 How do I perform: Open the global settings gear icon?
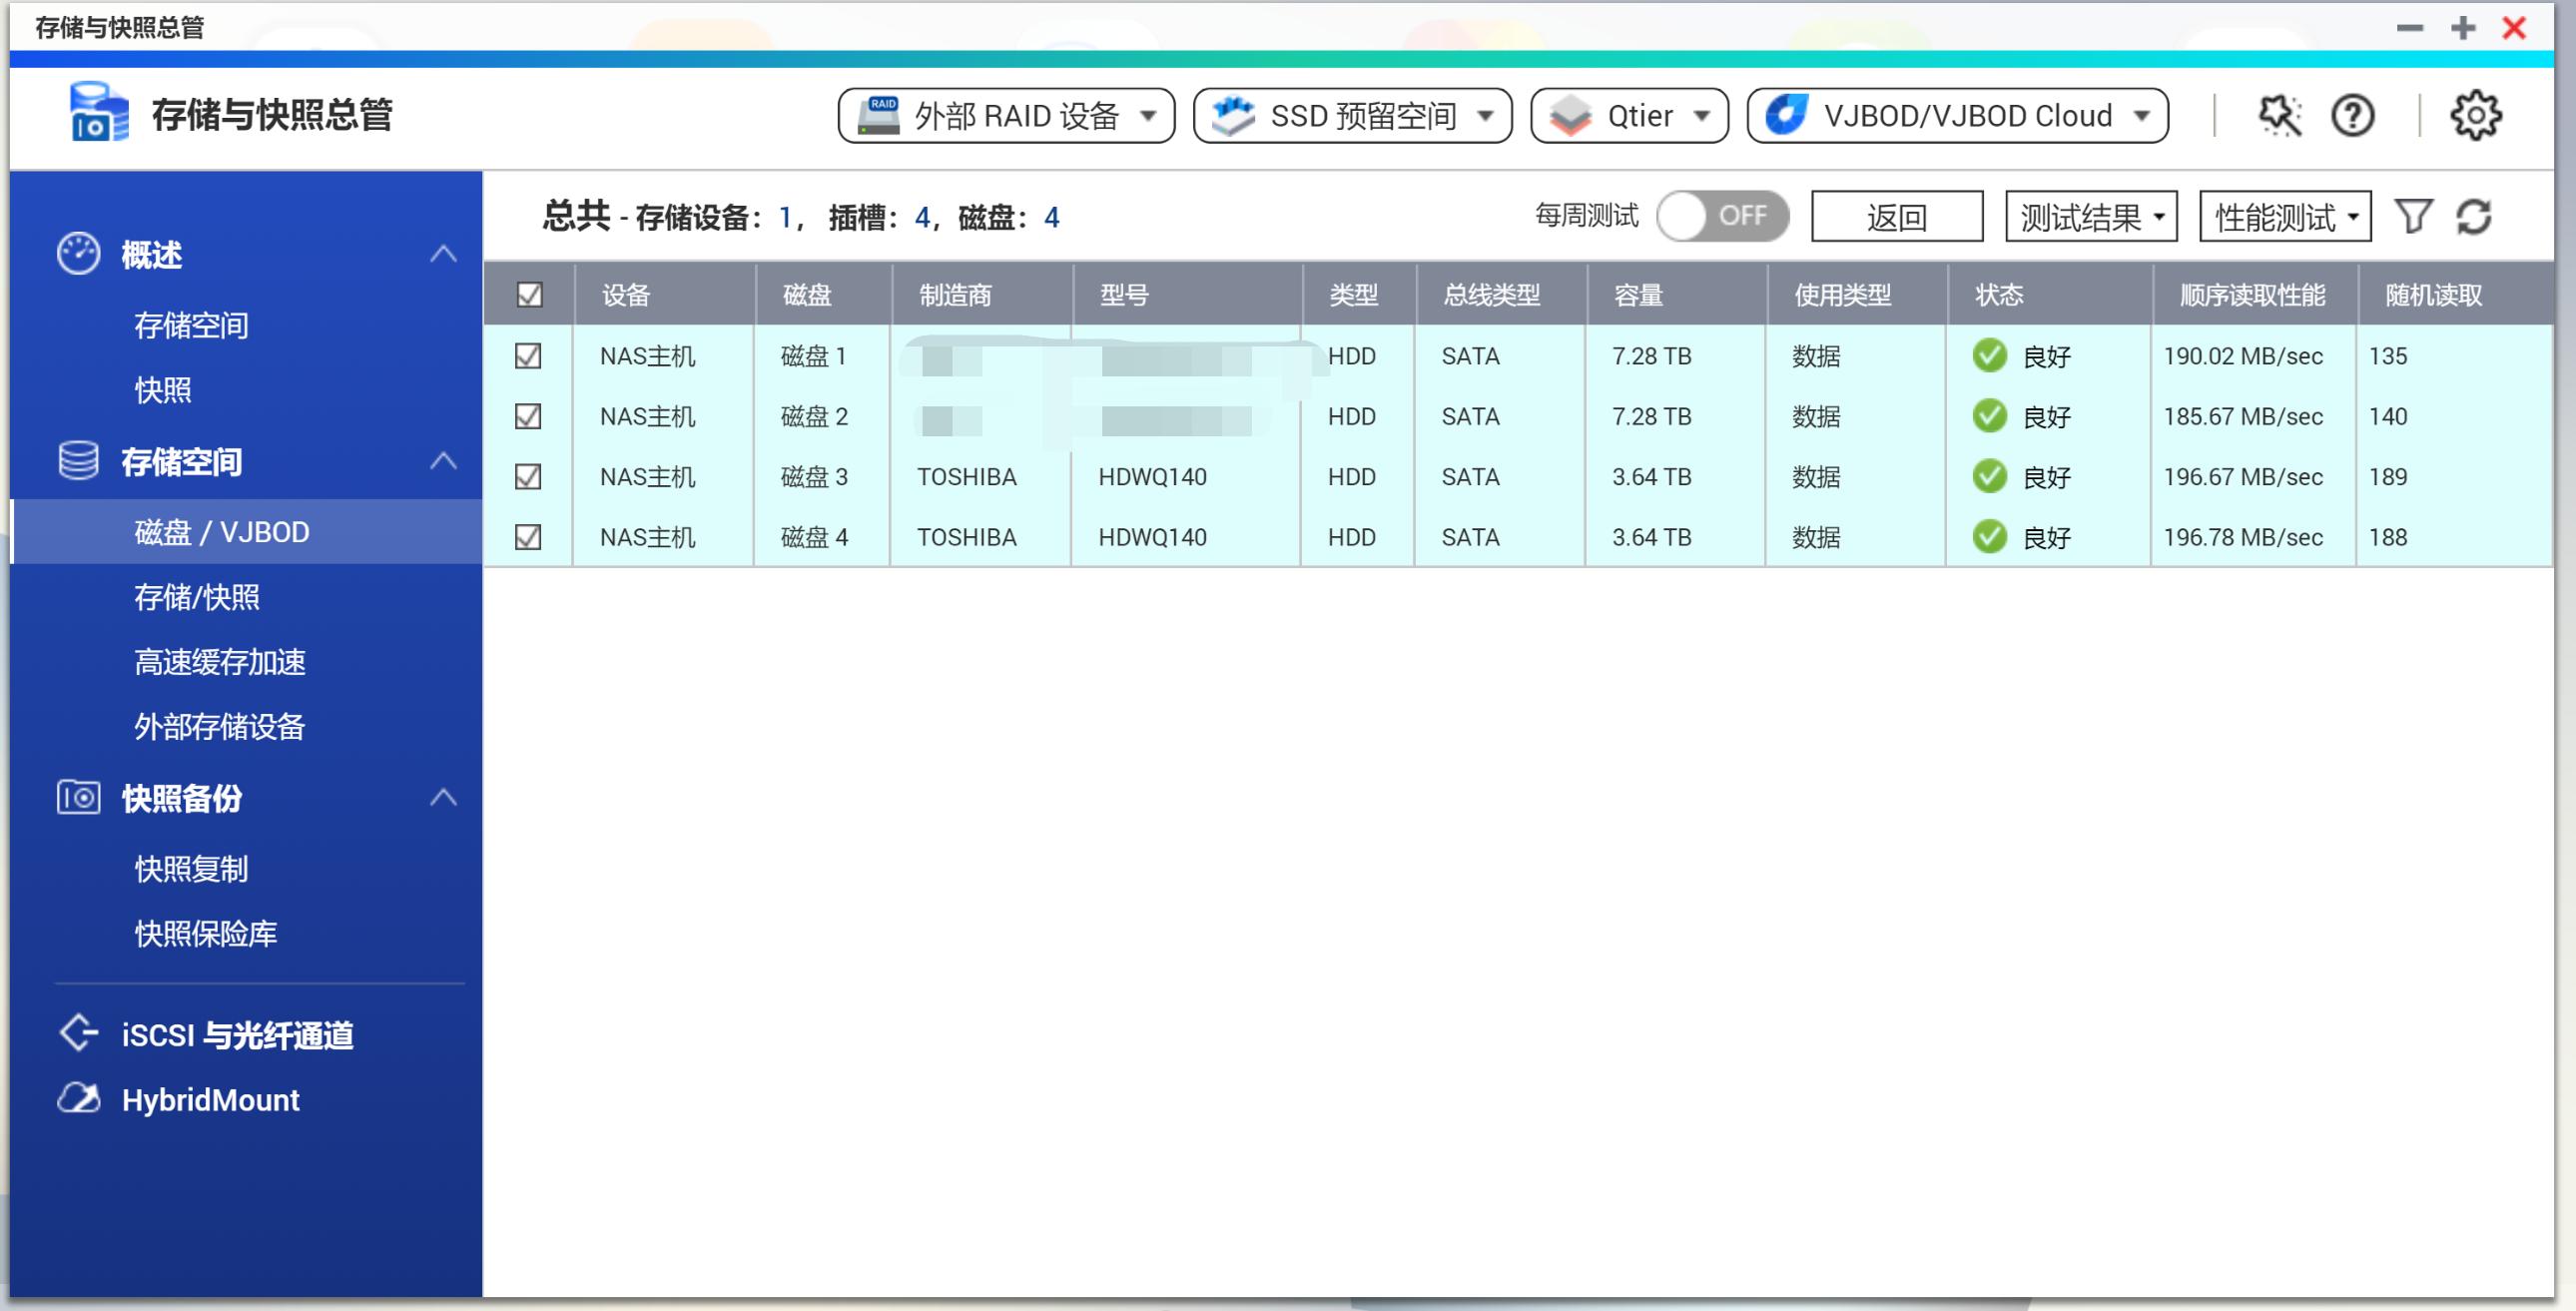pos(2478,115)
